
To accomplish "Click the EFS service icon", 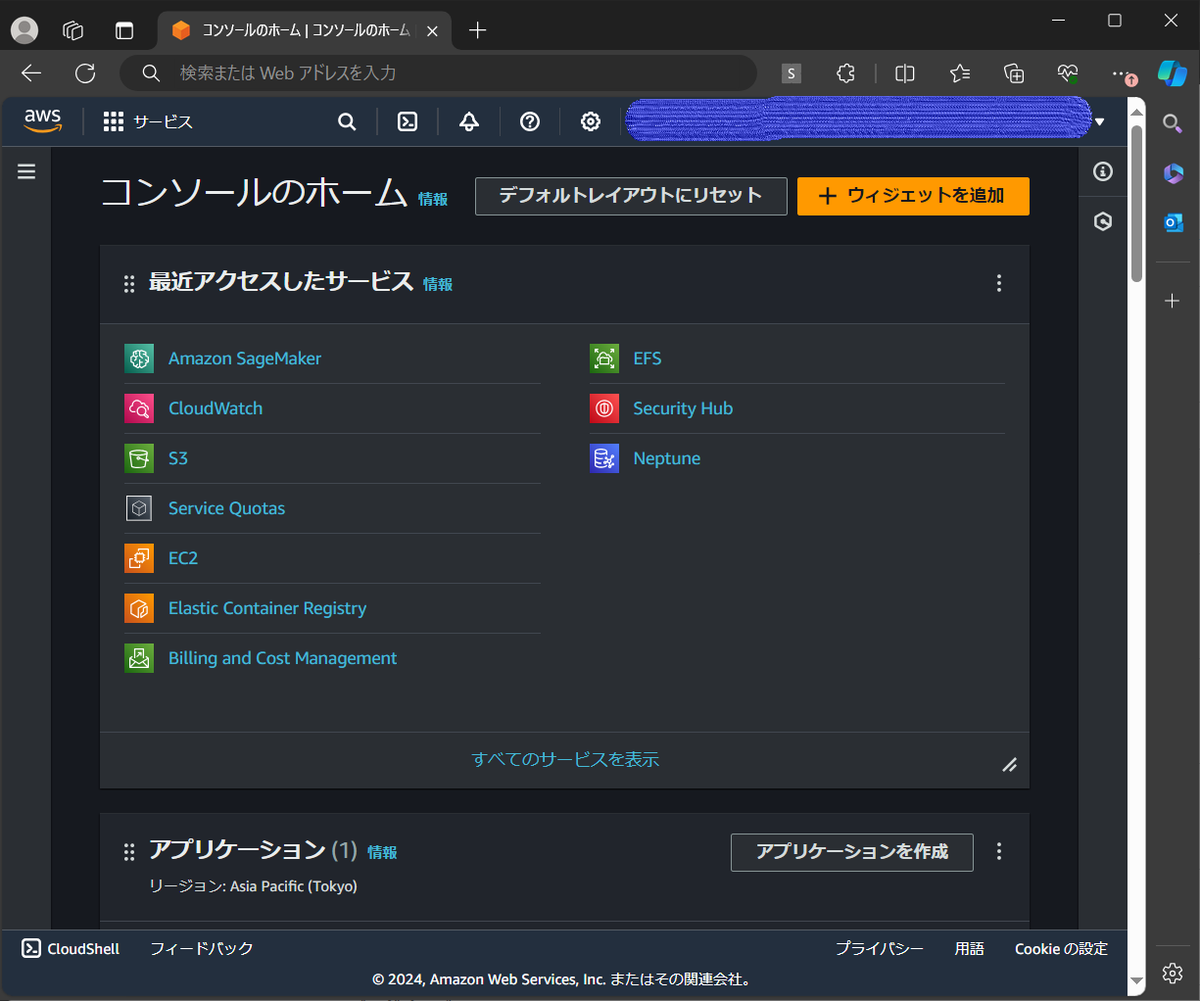I will pyautogui.click(x=604, y=358).
